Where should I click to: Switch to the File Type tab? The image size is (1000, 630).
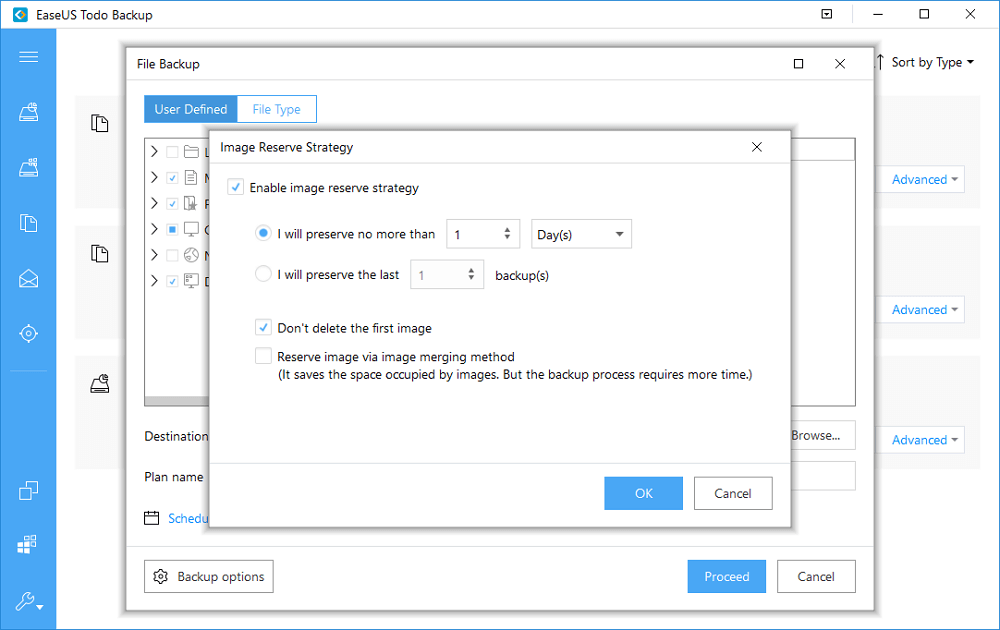[x=276, y=109]
